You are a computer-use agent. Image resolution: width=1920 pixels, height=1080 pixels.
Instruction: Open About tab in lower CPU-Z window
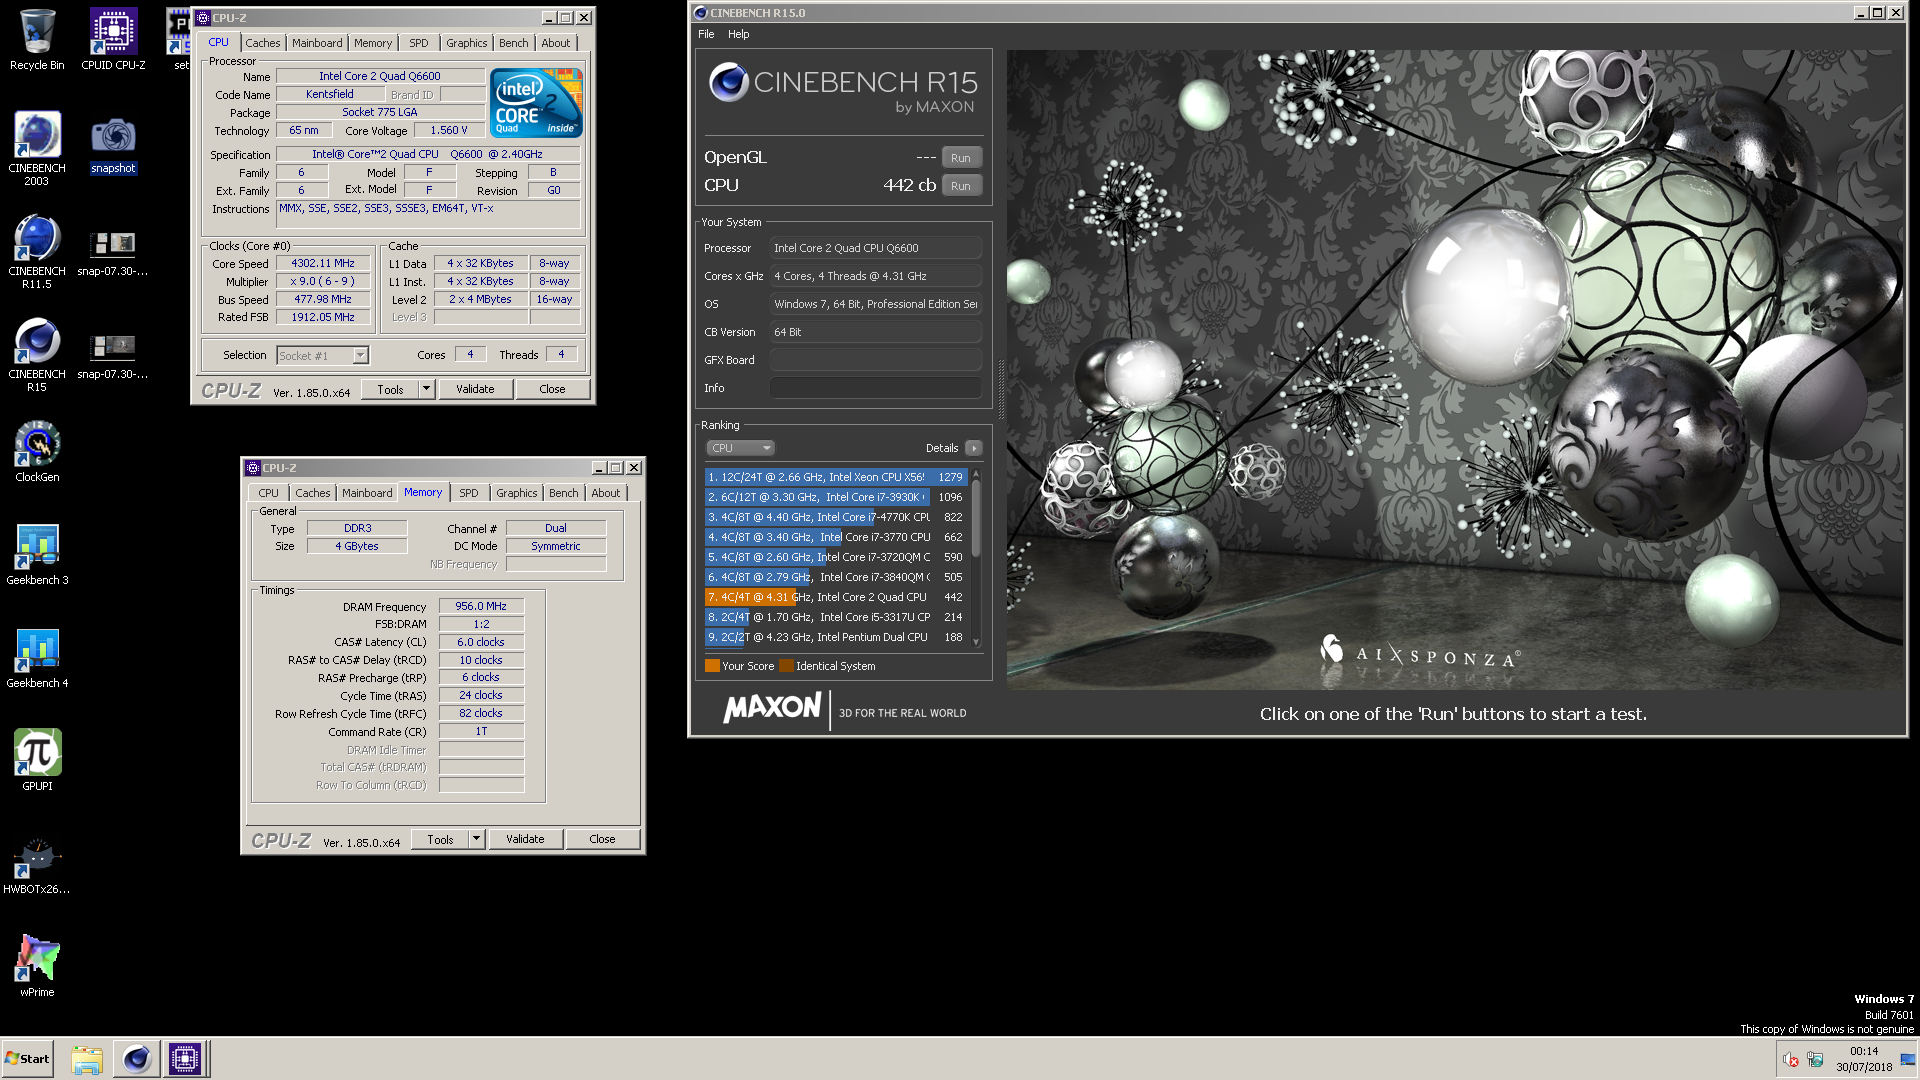pyautogui.click(x=606, y=493)
